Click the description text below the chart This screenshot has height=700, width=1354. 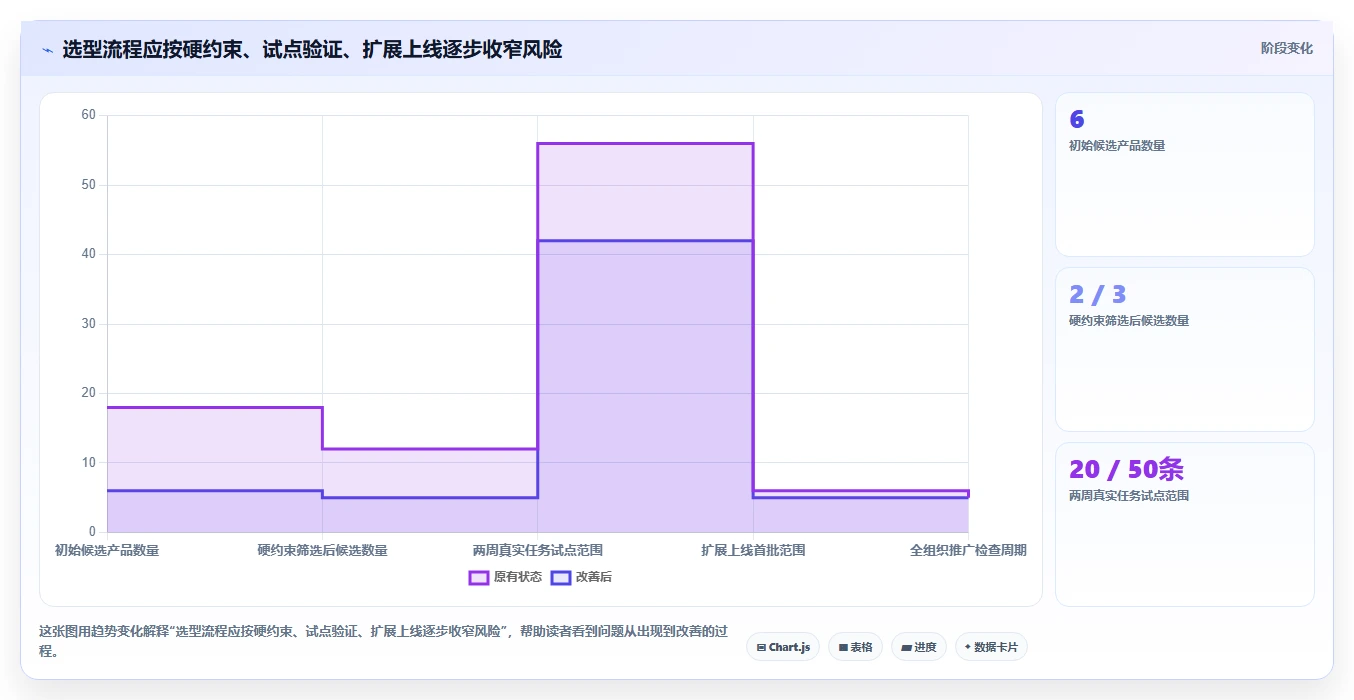(383, 641)
